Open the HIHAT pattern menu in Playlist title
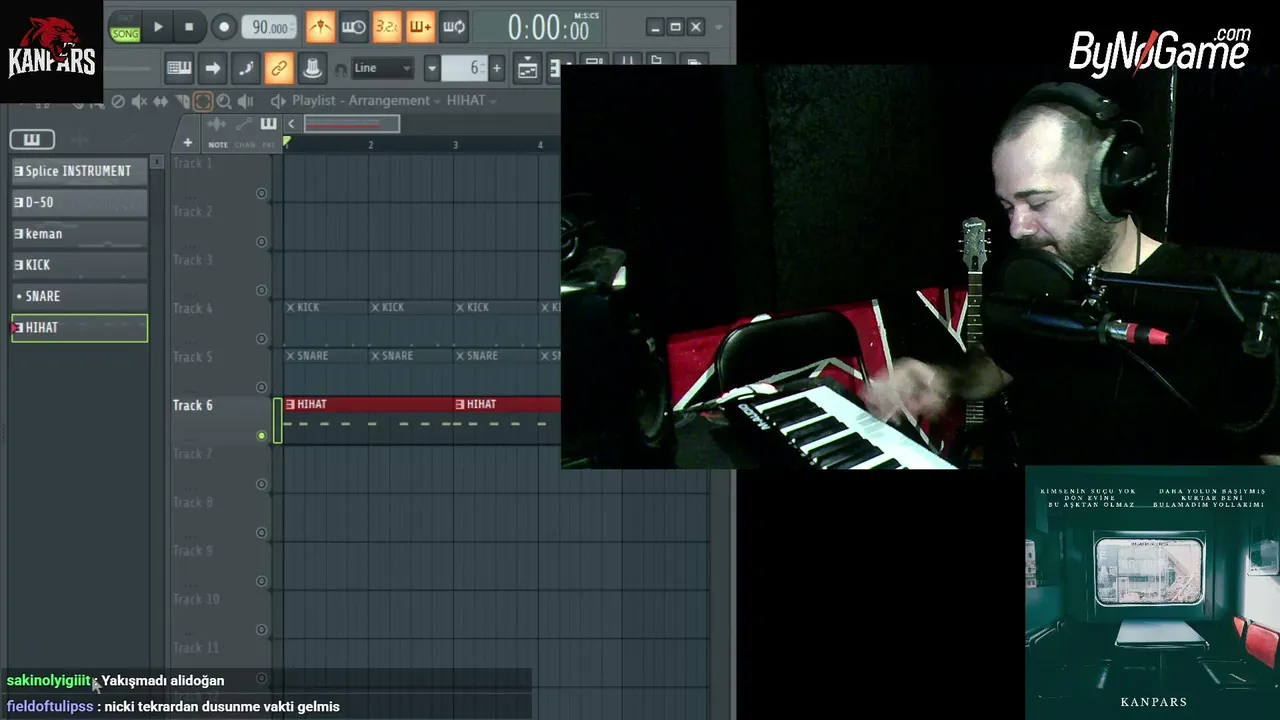This screenshot has height=720, width=1280. [x=472, y=101]
